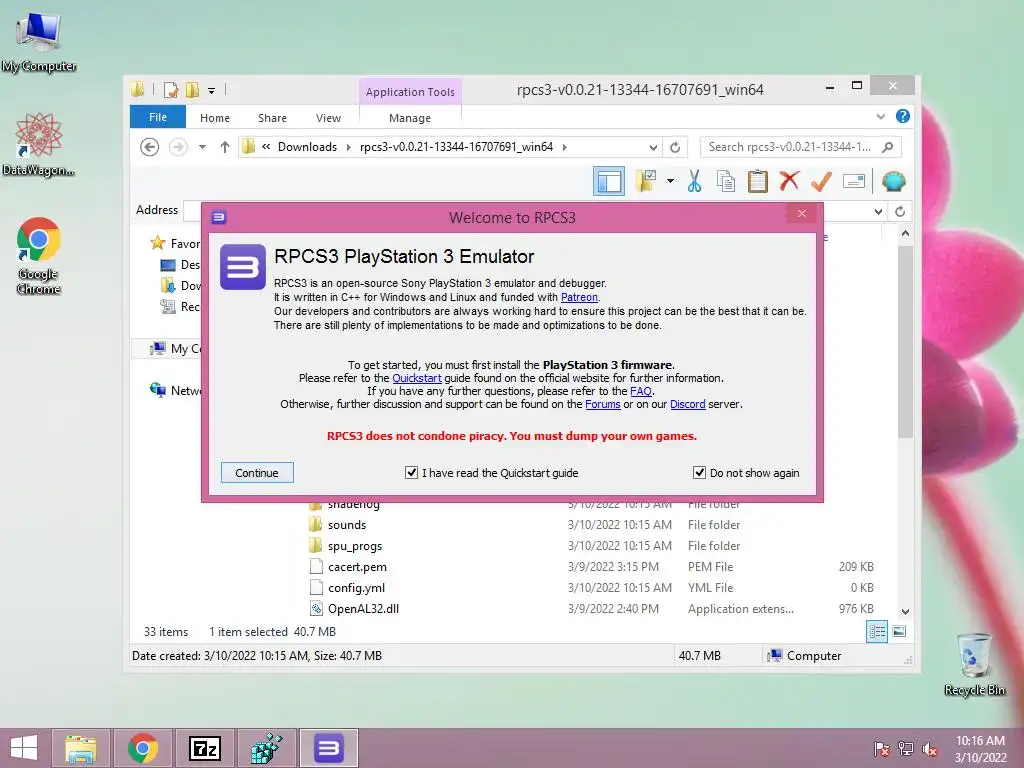Image resolution: width=1024 pixels, height=768 pixels.
Task: Click the secondary Address bar refresh icon
Action: pos(900,212)
